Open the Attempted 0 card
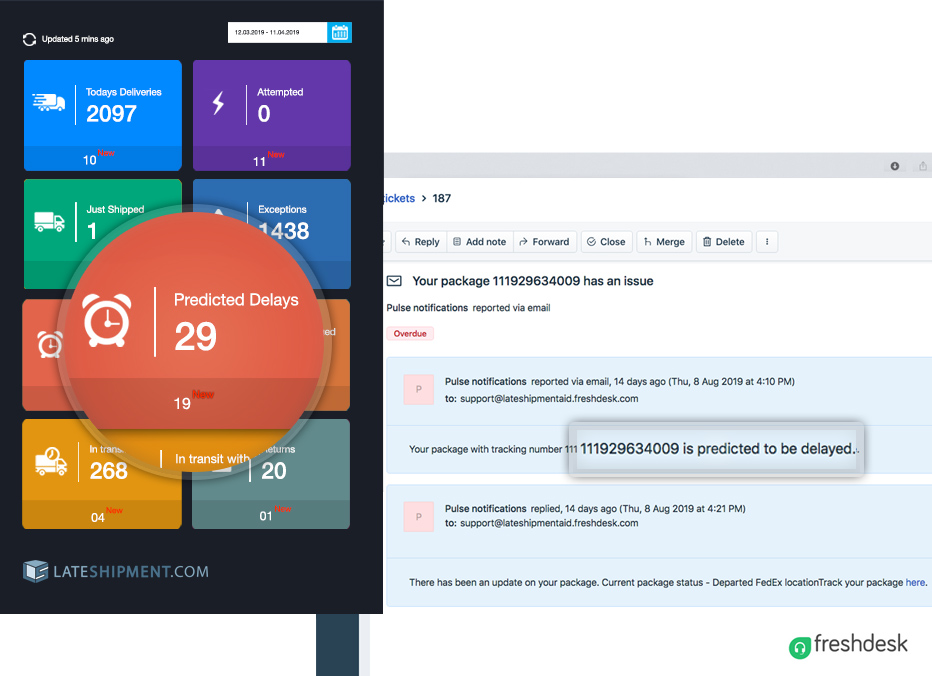 (272, 115)
